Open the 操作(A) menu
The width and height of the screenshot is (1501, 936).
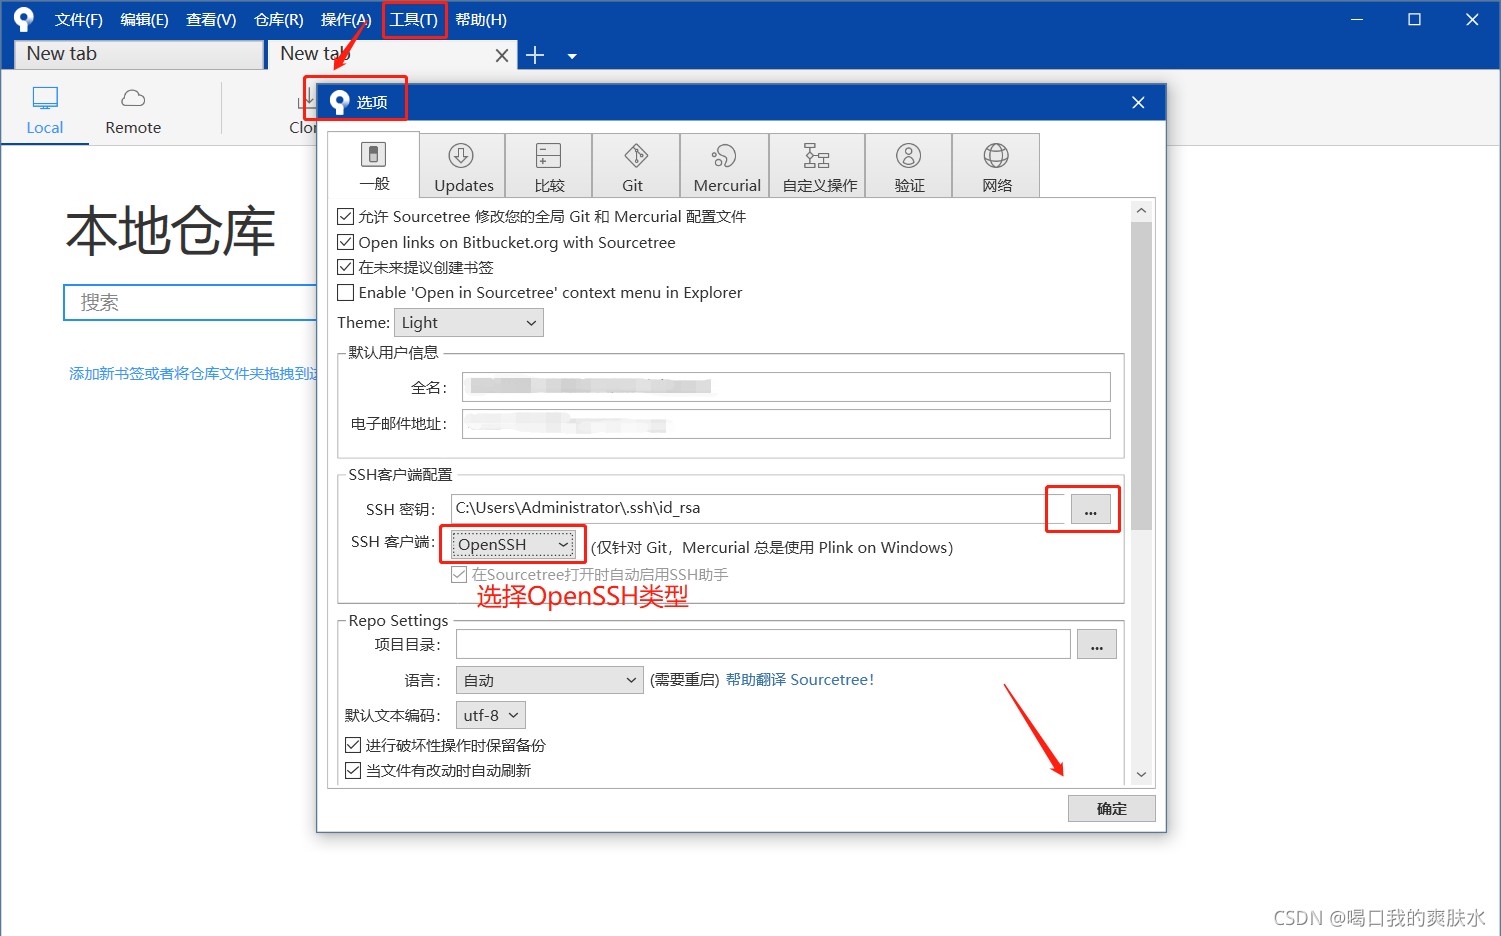346,20
